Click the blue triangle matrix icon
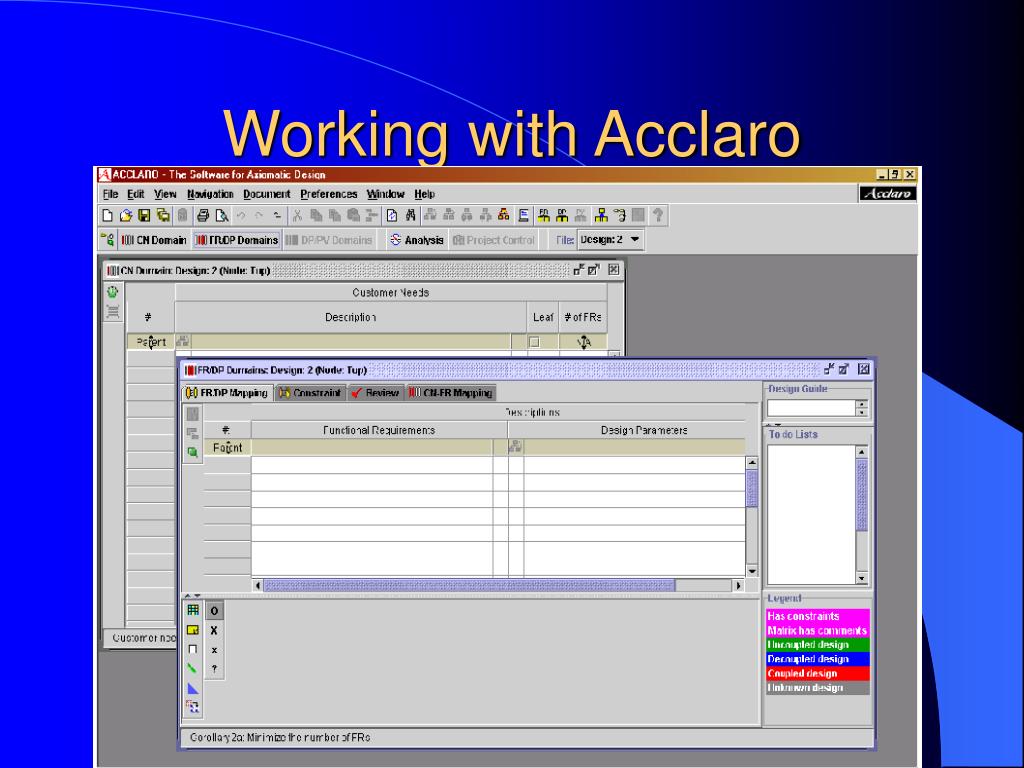Image resolution: width=1024 pixels, height=768 pixels. coord(193,688)
